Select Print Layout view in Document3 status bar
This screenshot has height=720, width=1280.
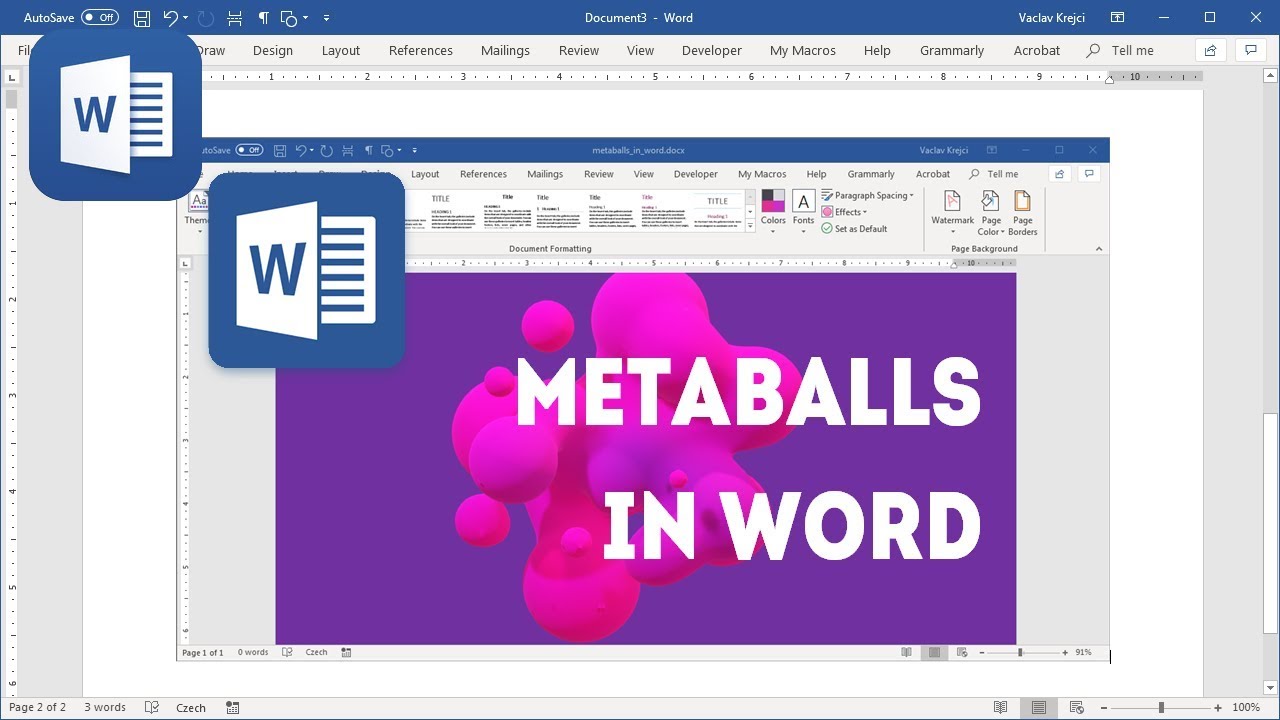point(1039,707)
